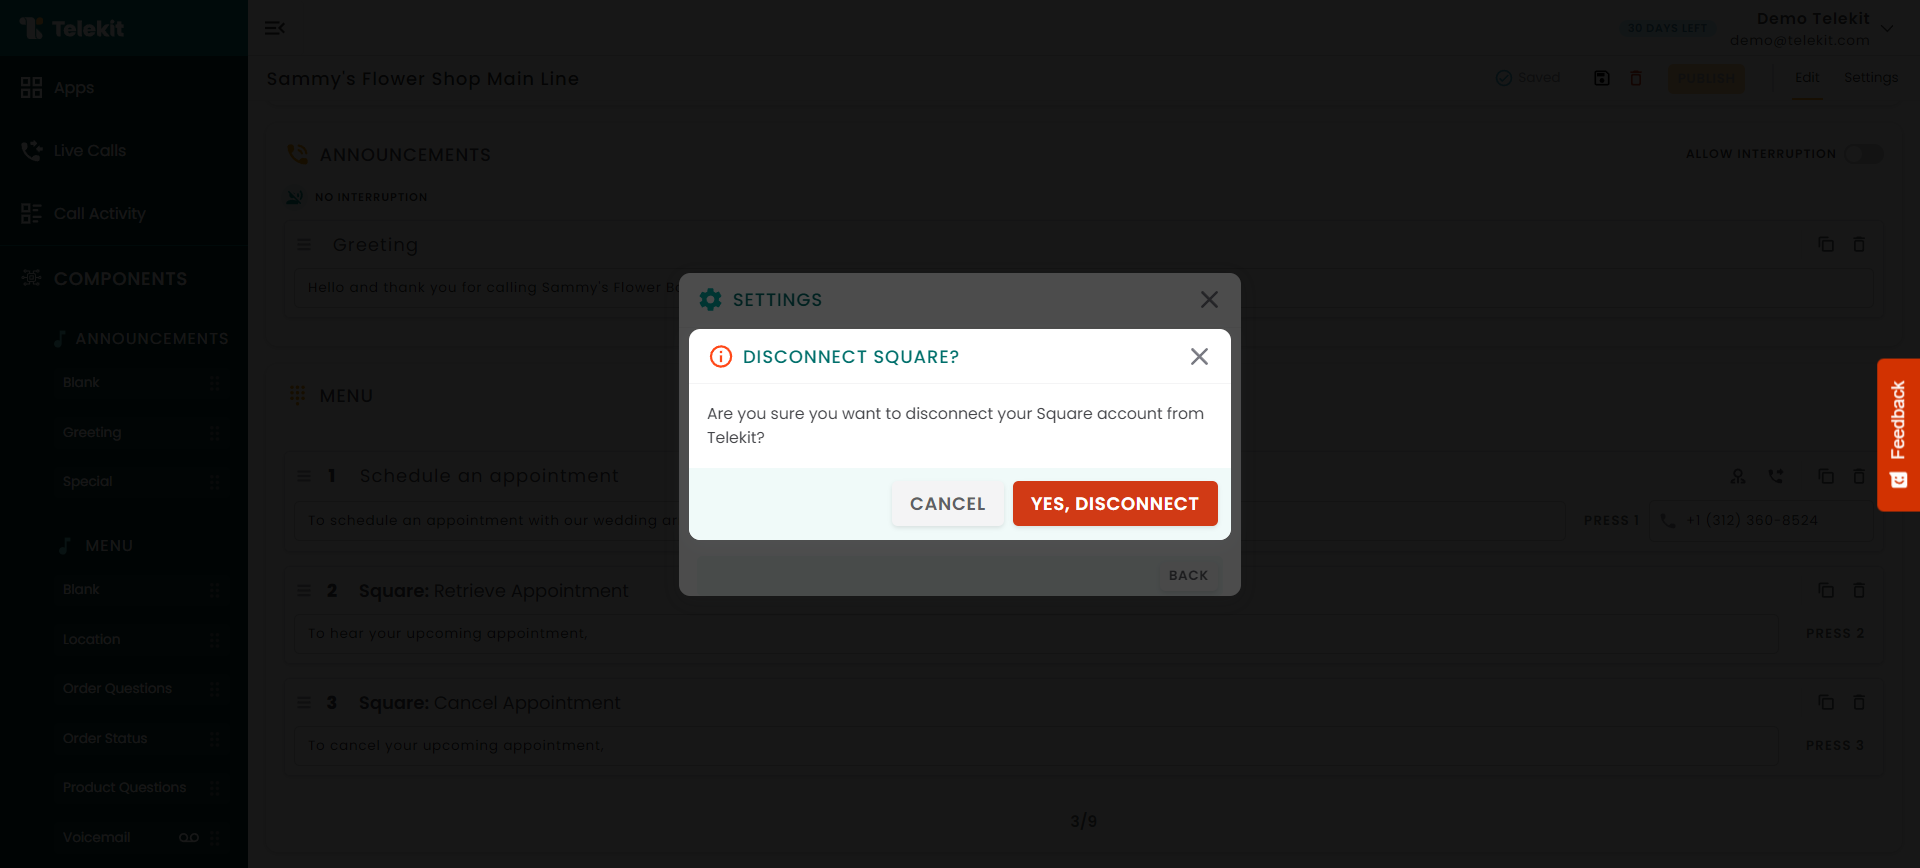Switch to the Settings tab
The image size is (1920, 868).
[1870, 78]
